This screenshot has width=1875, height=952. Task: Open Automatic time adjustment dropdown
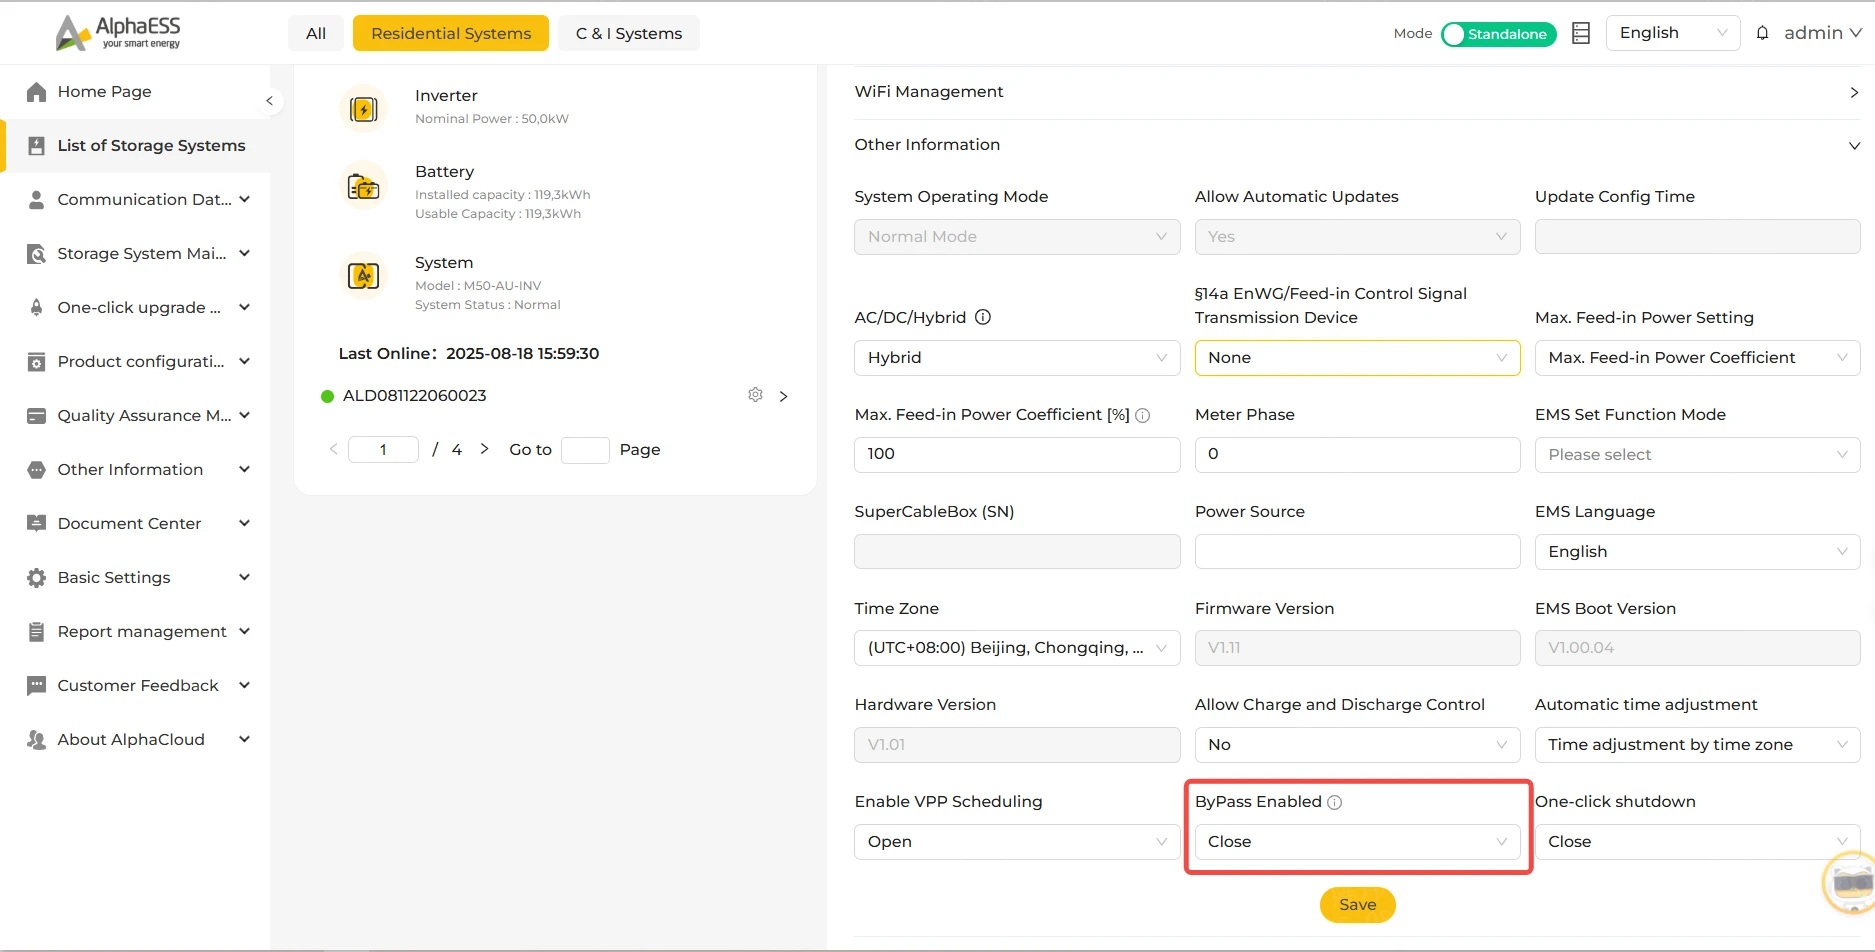click(1697, 745)
